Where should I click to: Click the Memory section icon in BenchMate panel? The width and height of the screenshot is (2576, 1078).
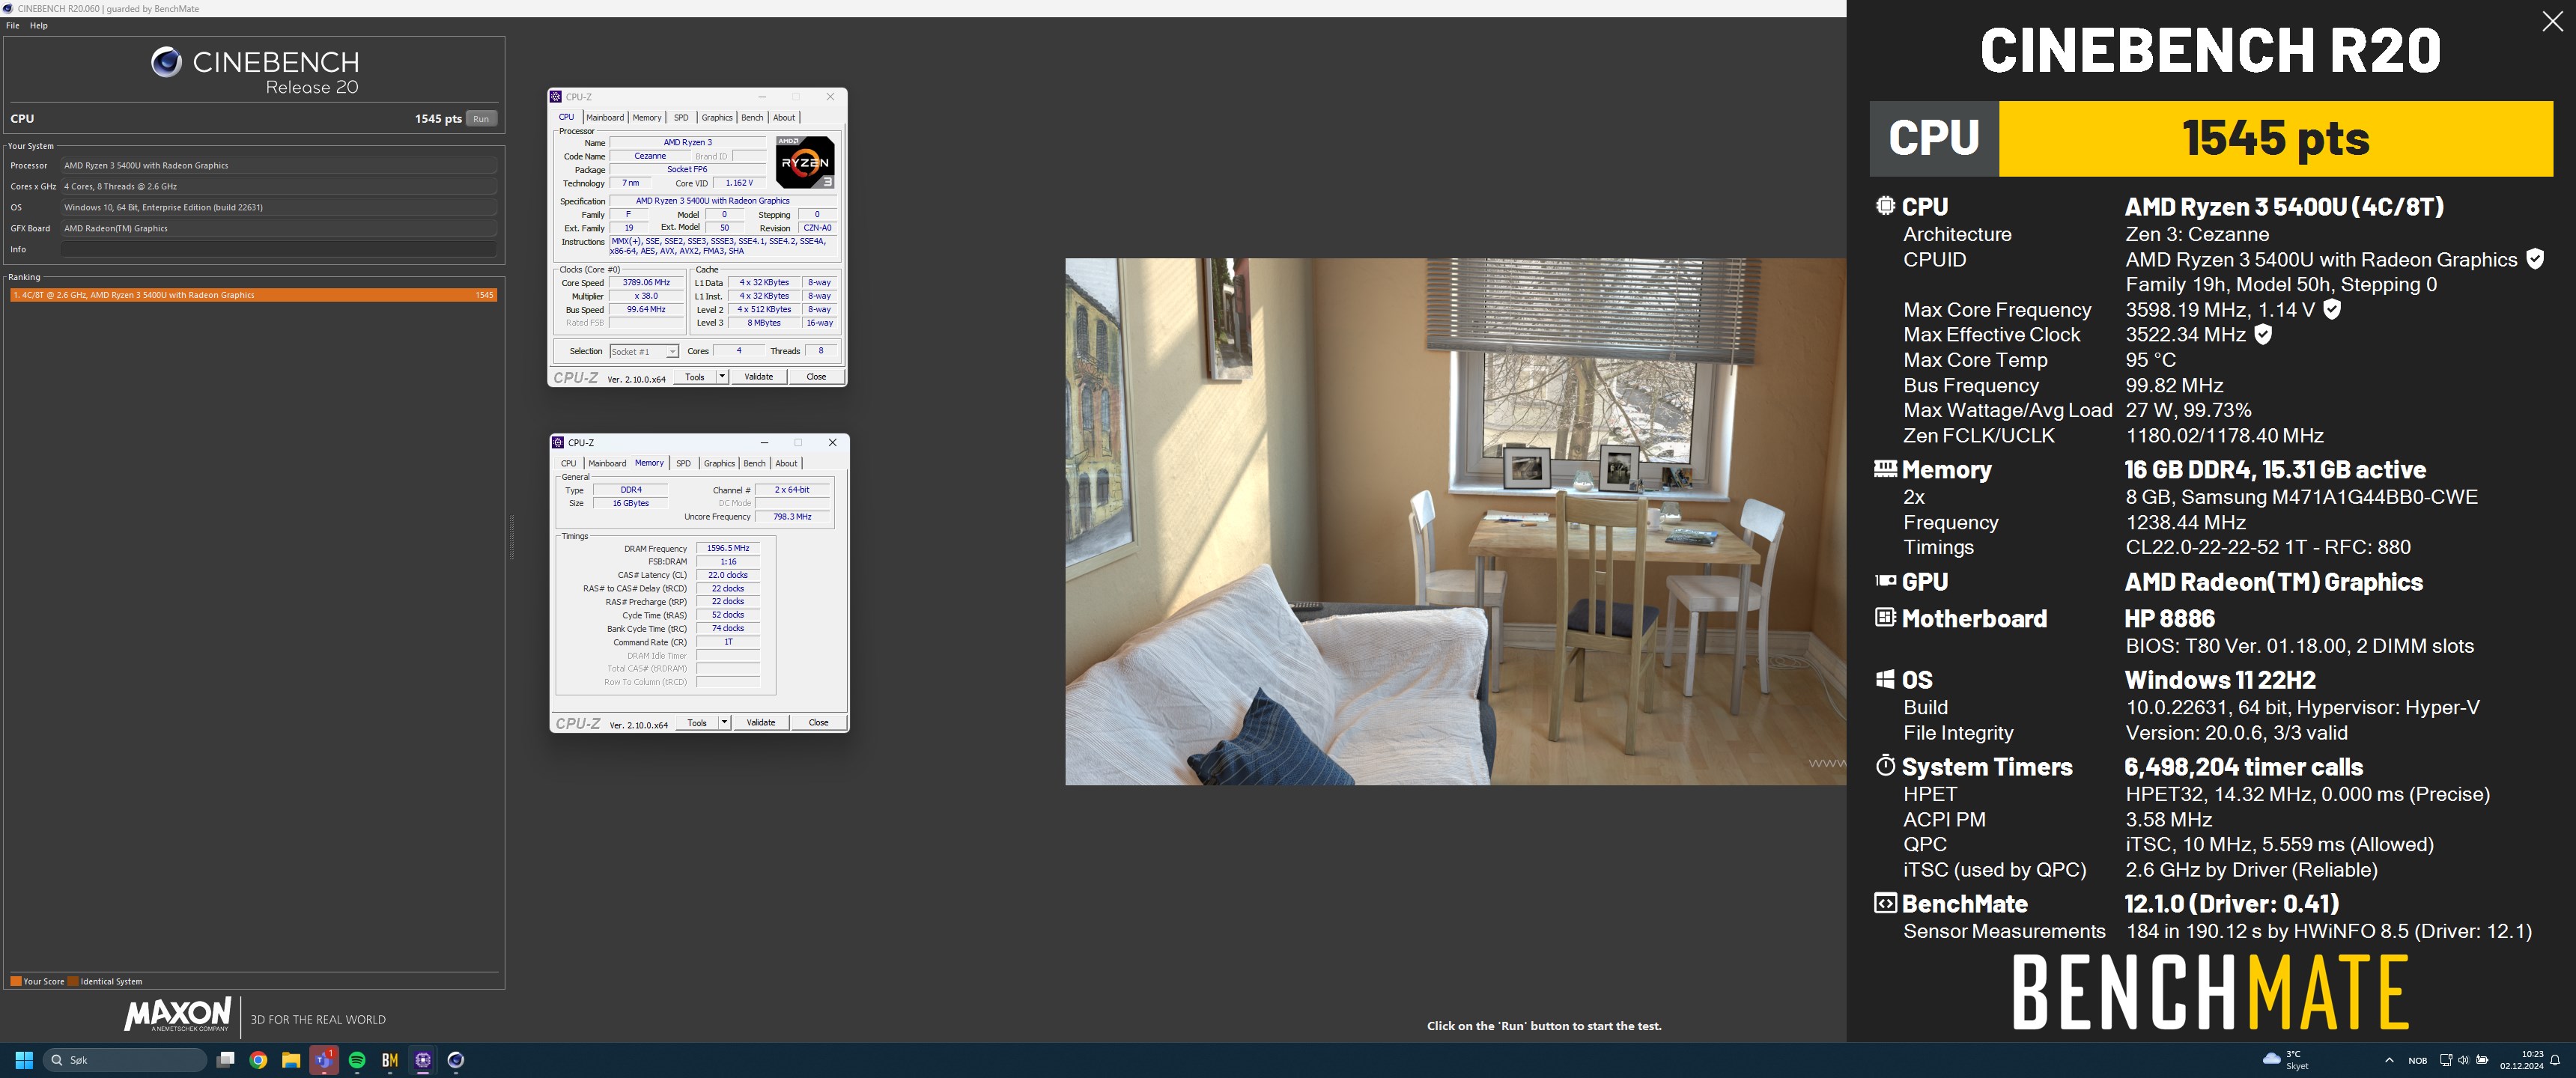click(1885, 468)
